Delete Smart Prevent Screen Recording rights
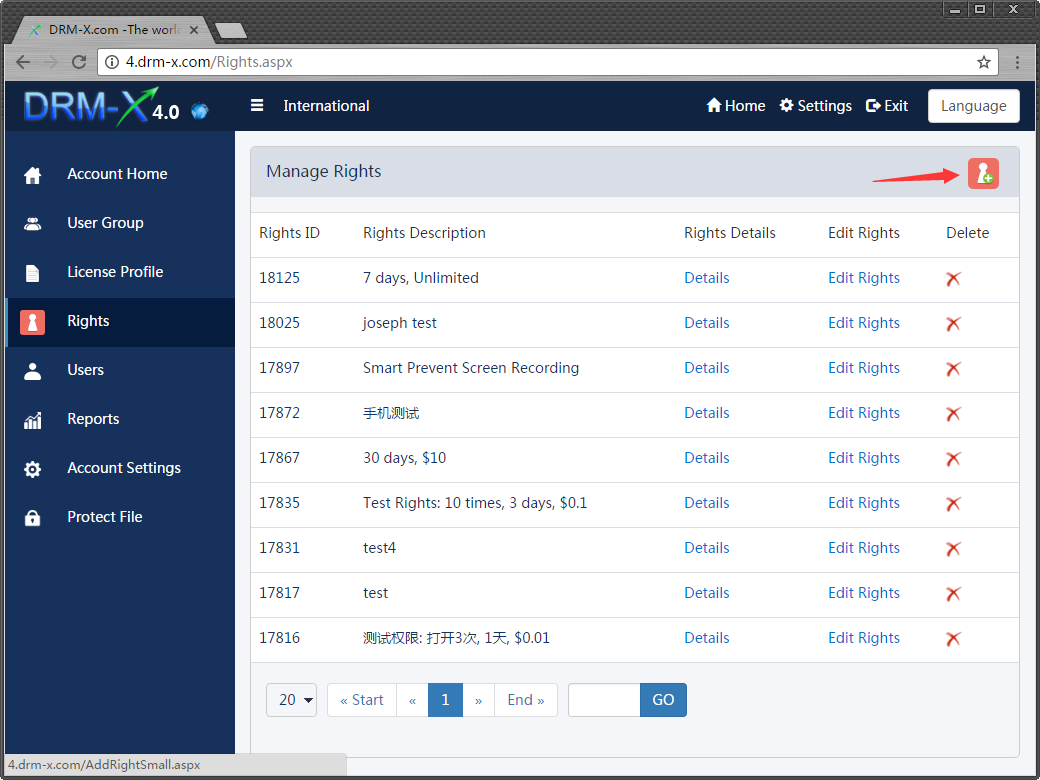 coord(953,369)
